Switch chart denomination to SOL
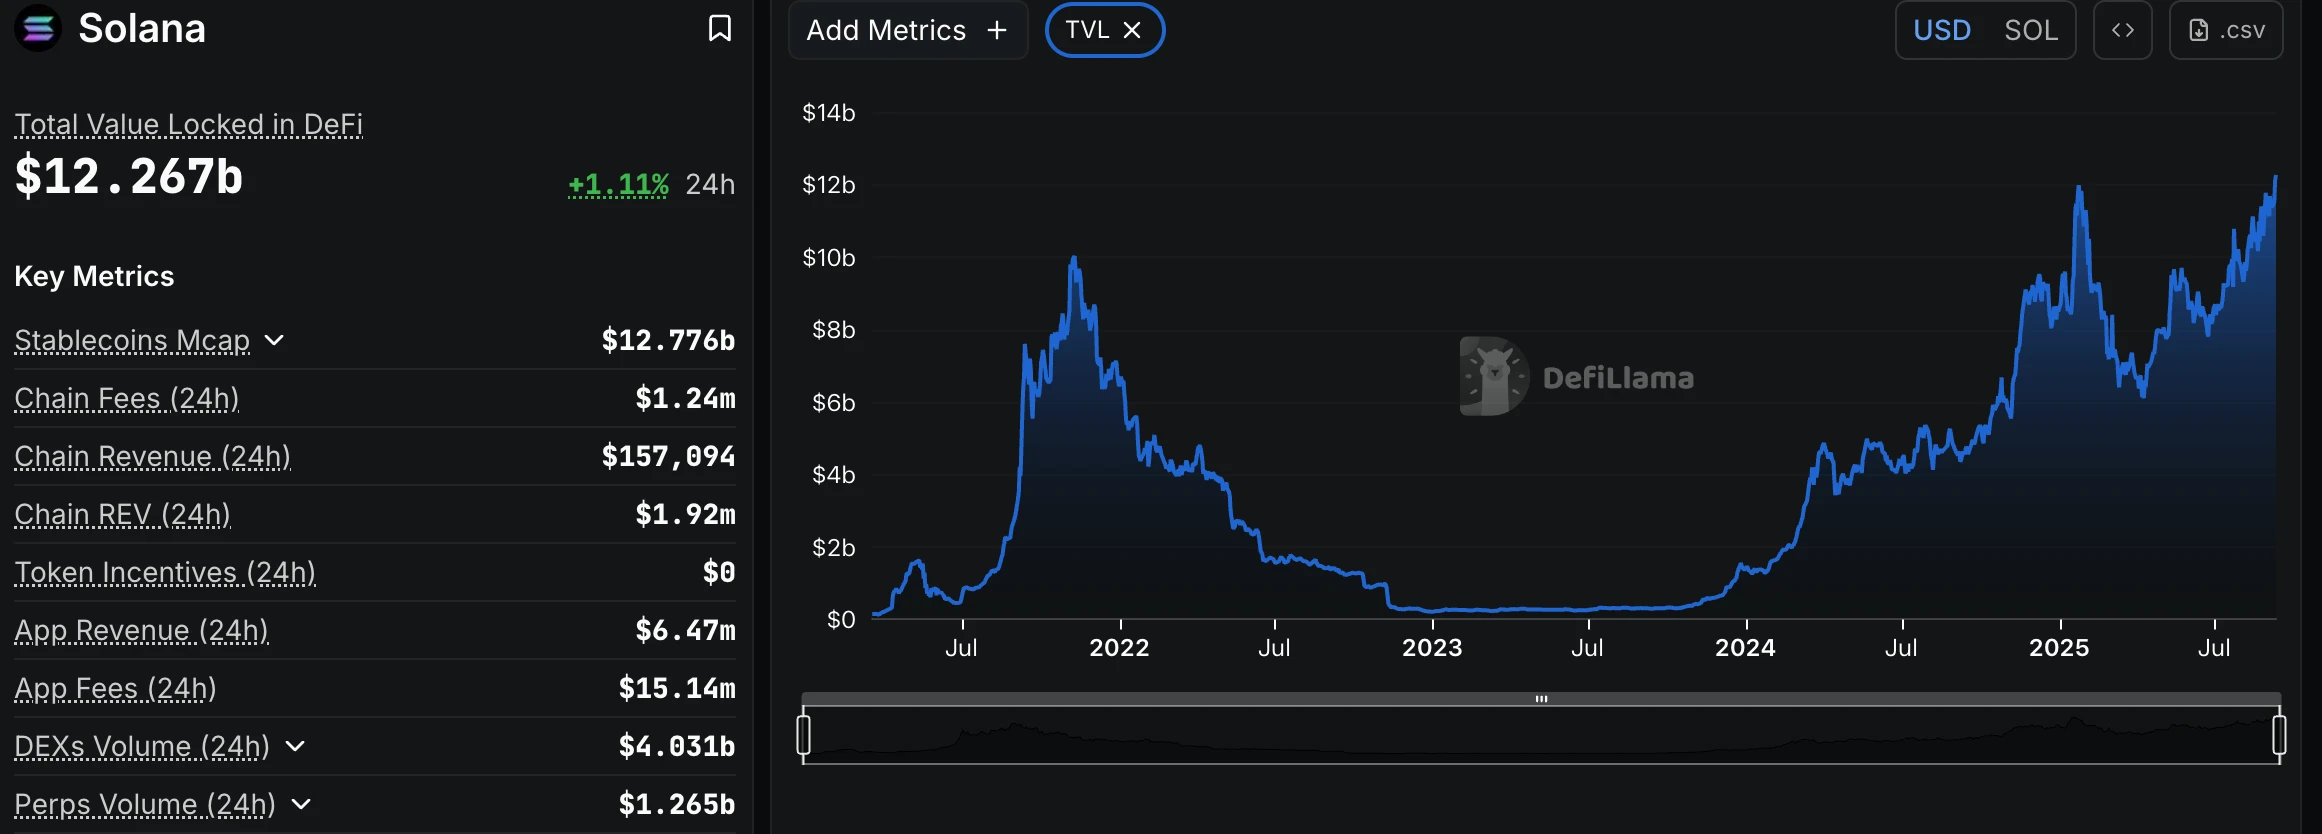 (x=2031, y=30)
